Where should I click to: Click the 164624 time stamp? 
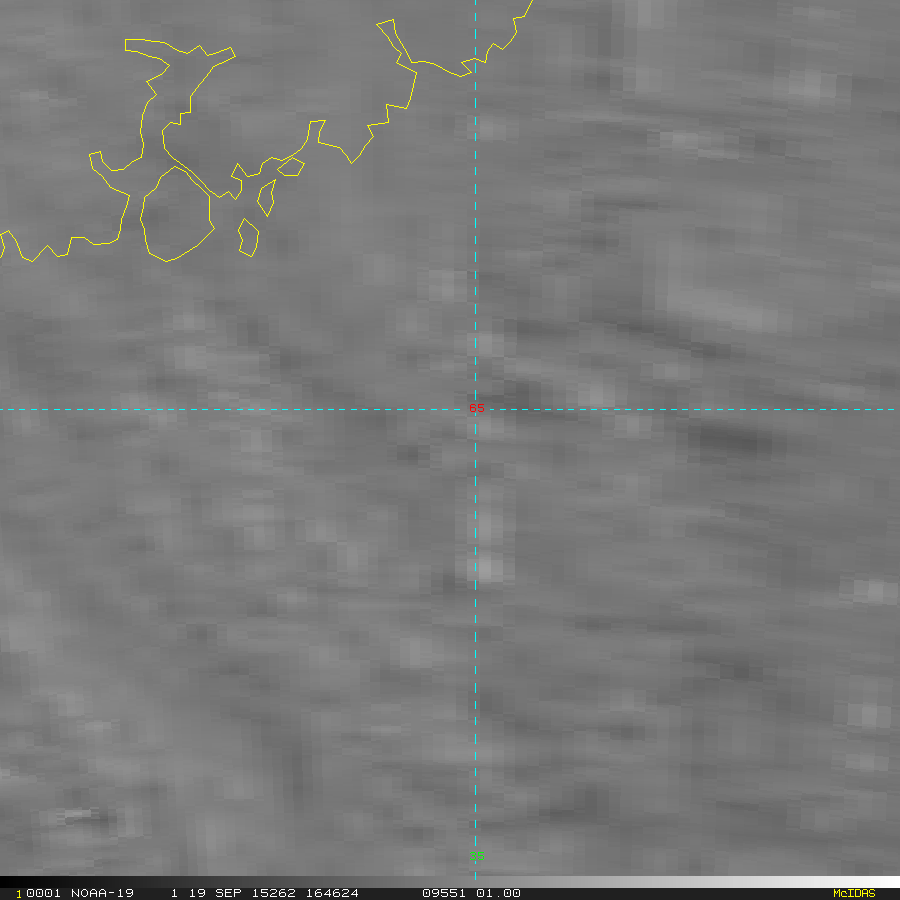pyautogui.click(x=332, y=893)
